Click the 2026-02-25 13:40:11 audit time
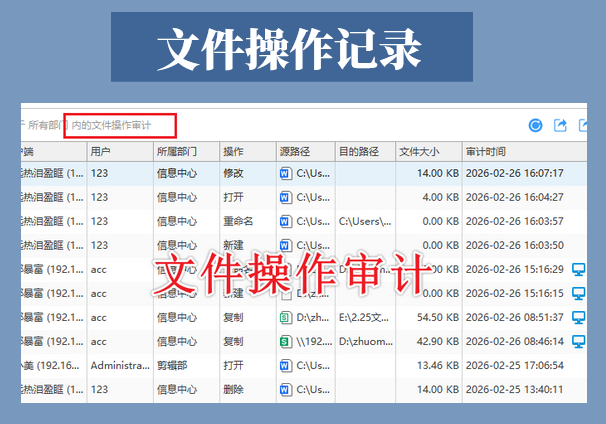 pos(514,389)
